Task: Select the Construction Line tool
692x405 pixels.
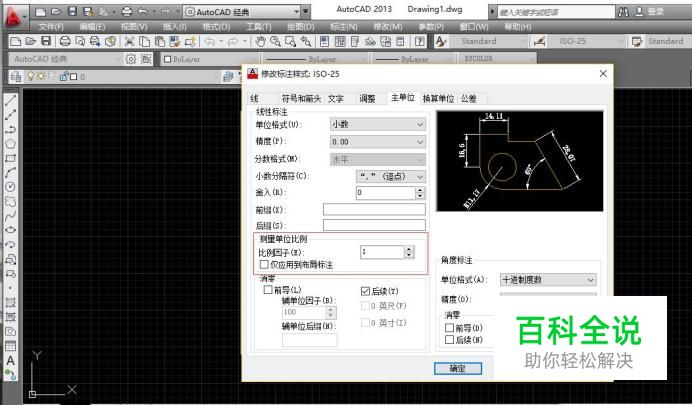Action: [10, 115]
